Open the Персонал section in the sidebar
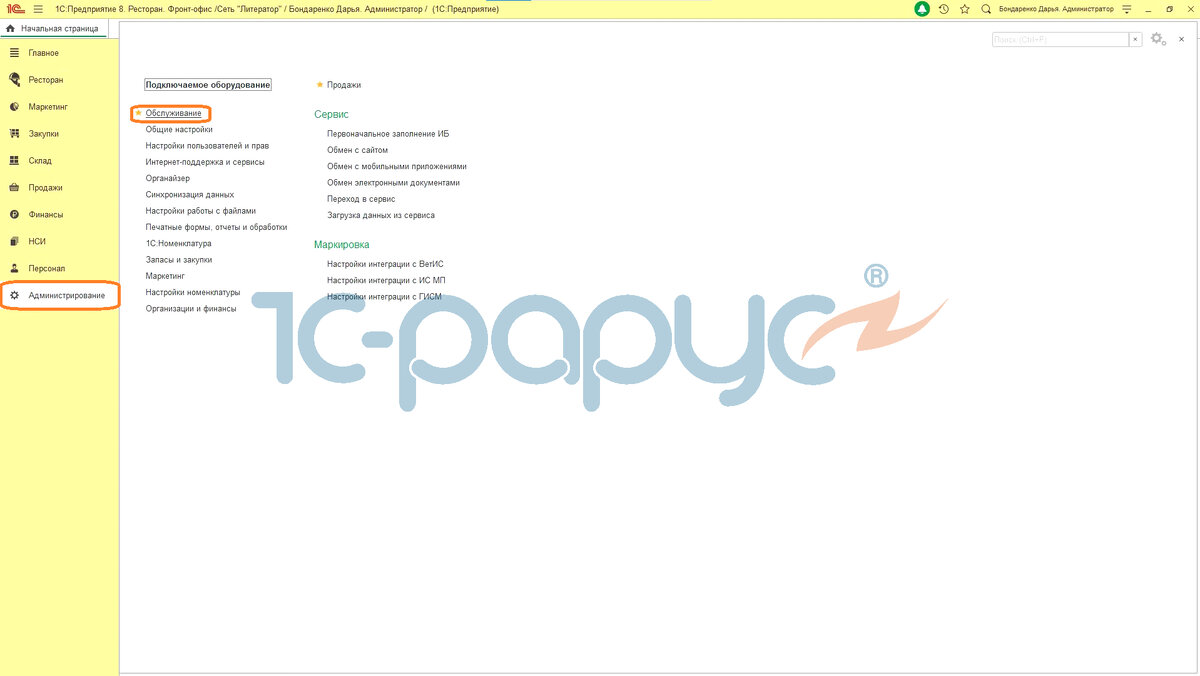 47,269
